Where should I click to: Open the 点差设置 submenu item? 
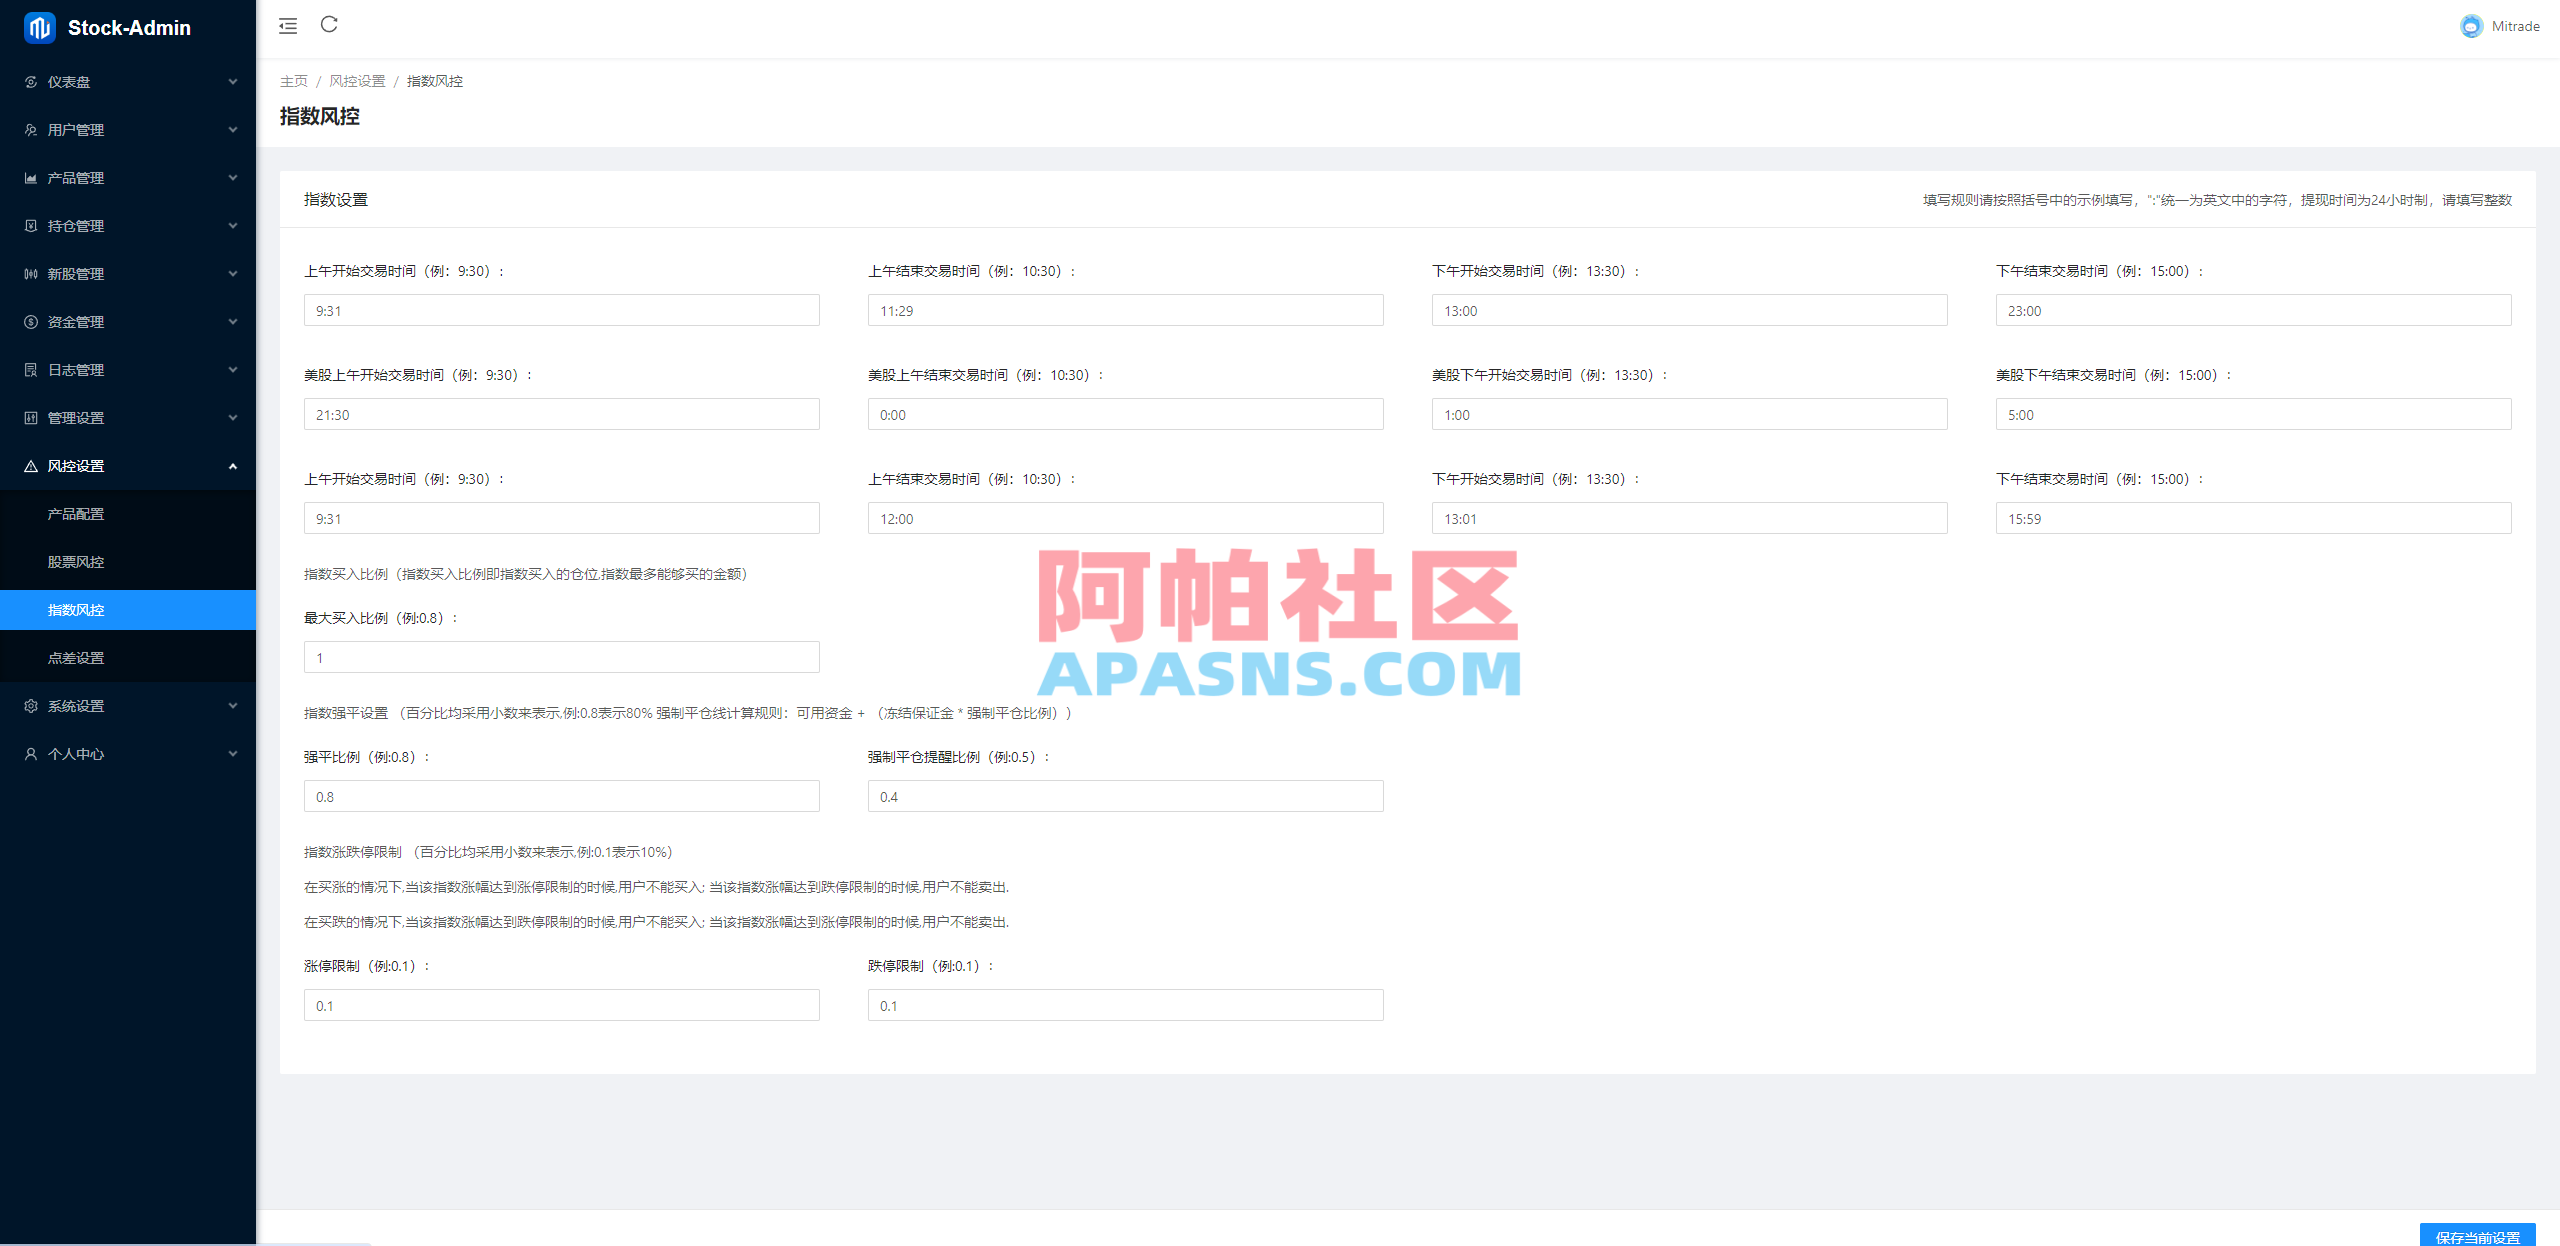pos(75,657)
